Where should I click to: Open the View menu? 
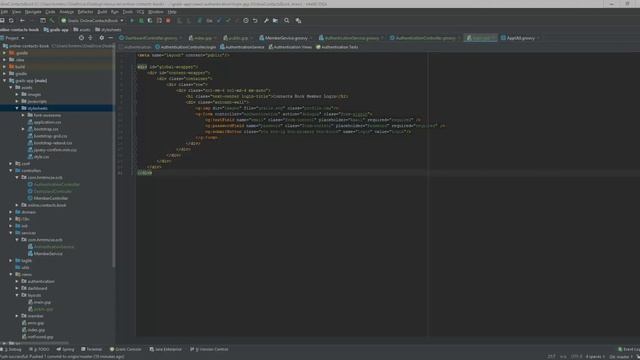point(16,12)
